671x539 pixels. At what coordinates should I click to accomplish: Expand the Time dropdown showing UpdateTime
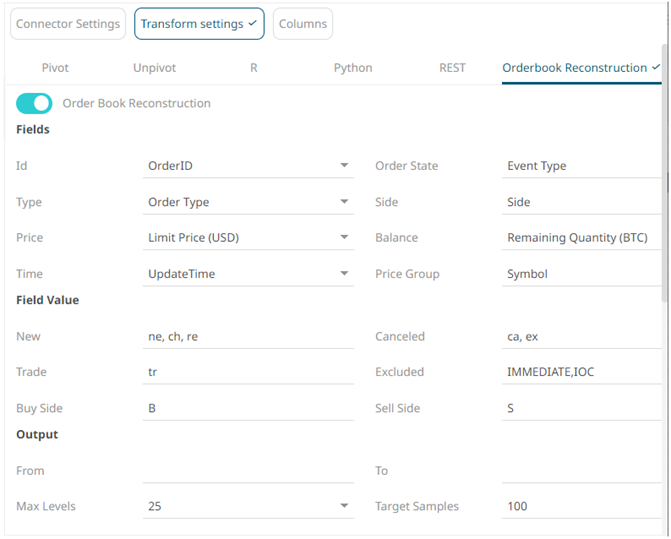click(x=250, y=274)
